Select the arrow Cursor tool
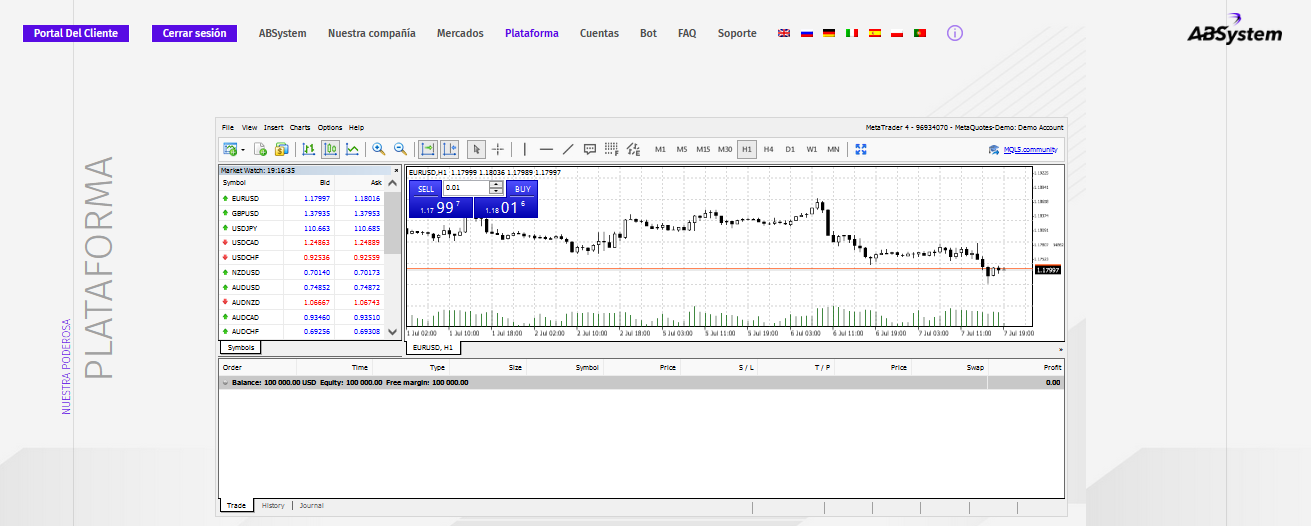The width and height of the screenshot is (1311, 526). [476, 149]
